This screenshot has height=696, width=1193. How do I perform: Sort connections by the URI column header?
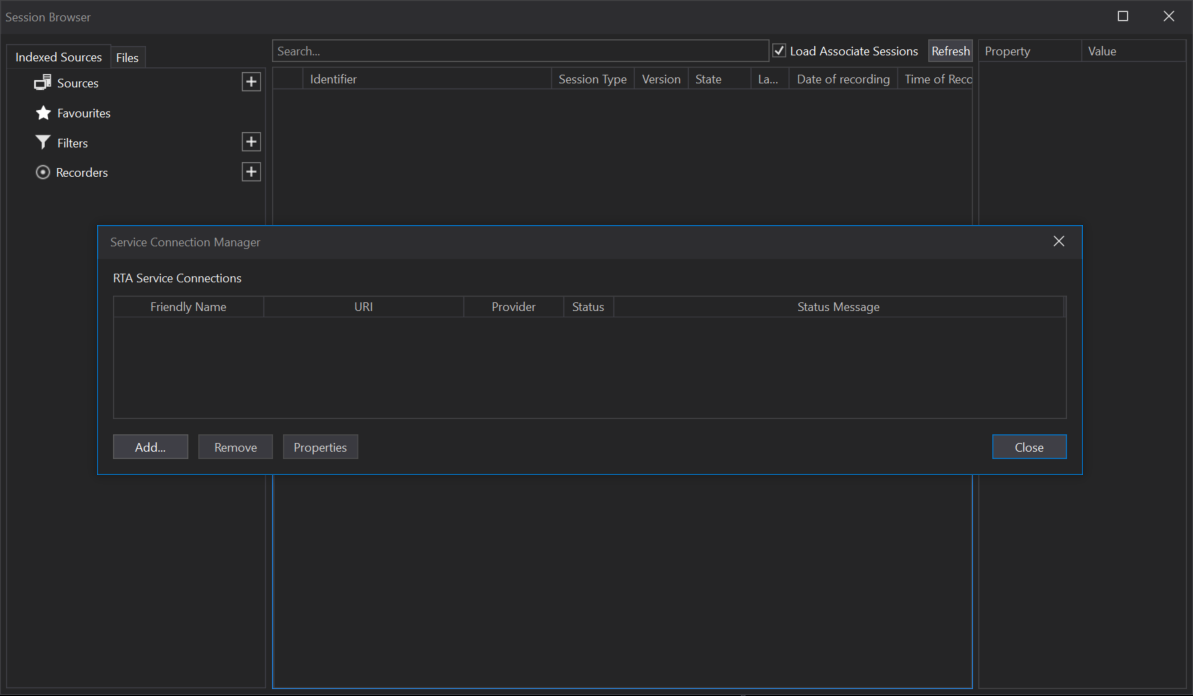(x=363, y=306)
